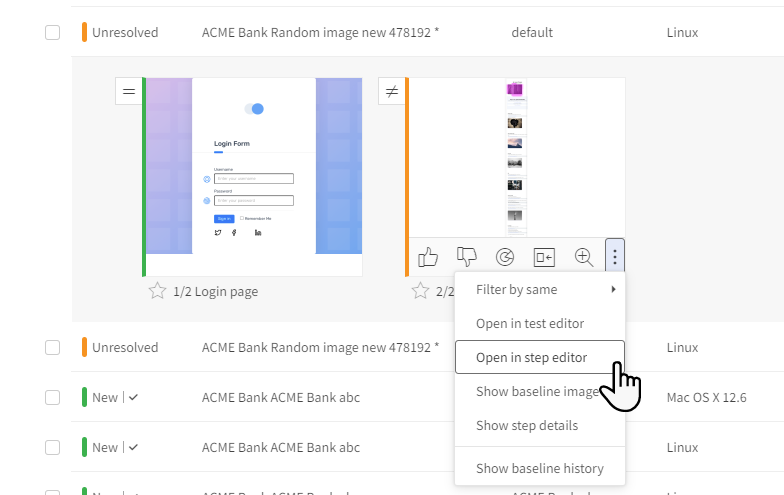Select Show step details
The width and height of the screenshot is (784, 495).
tap(540, 426)
